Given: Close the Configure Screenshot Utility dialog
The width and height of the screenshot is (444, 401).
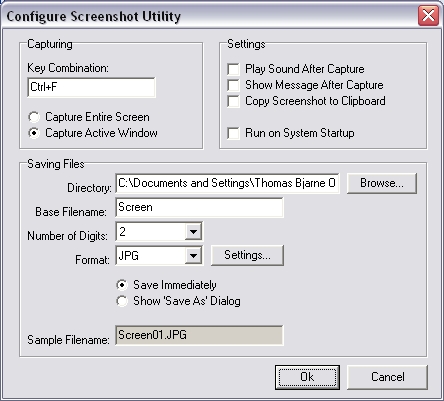Looking at the screenshot, I should tap(428, 16).
